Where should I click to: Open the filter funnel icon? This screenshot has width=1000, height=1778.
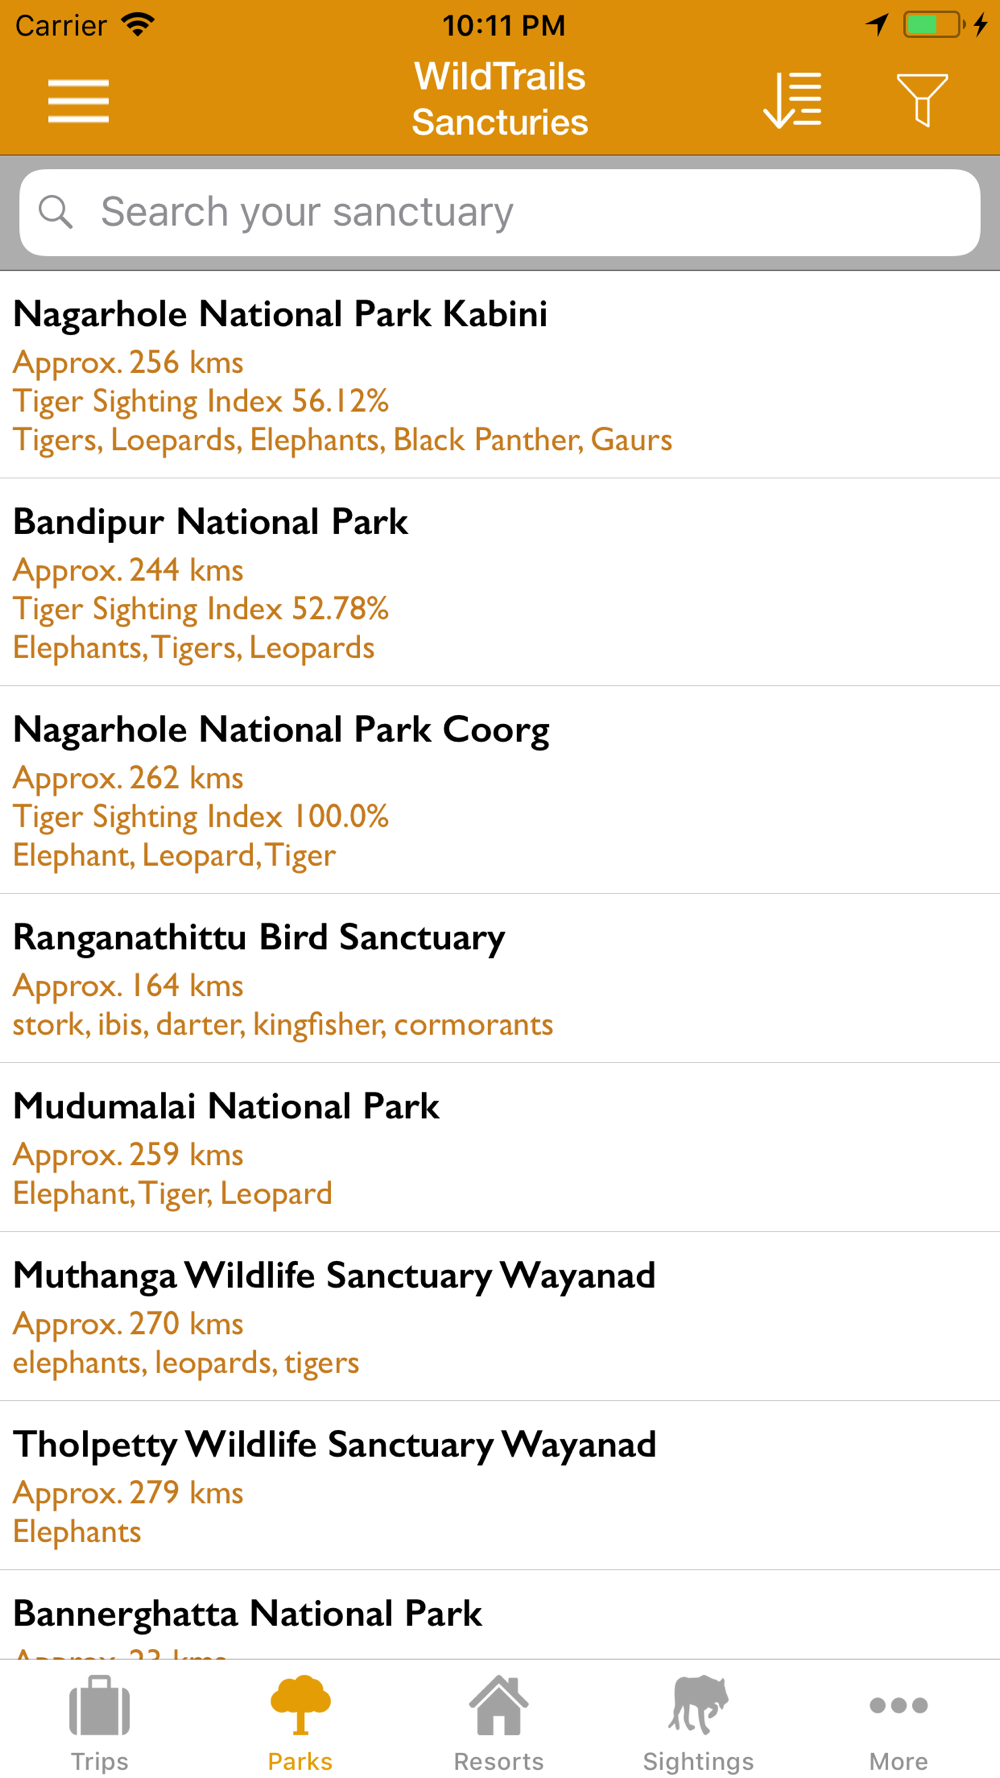[921, 100]
